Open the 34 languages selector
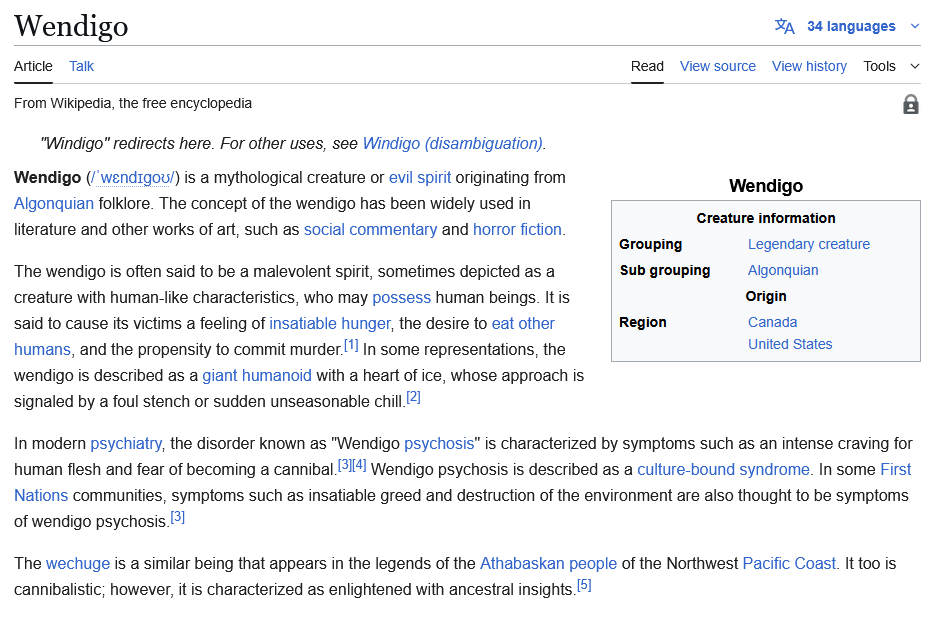The height and width of the screenshot is (617, 939). 851,26
